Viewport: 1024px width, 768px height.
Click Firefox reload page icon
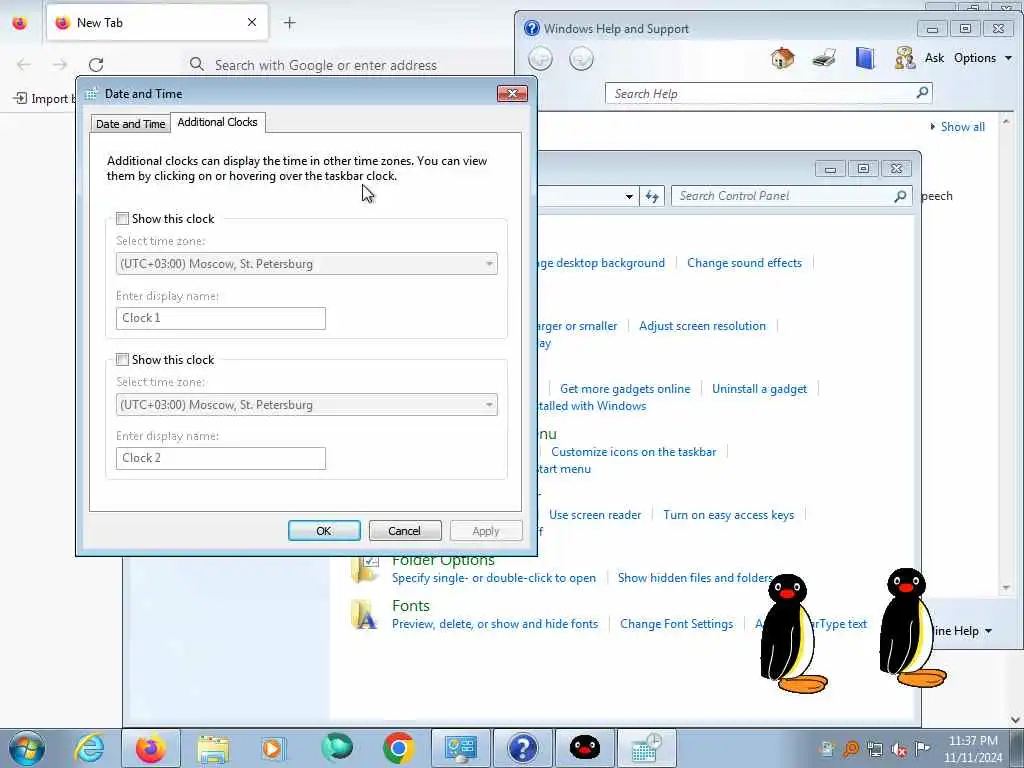[x=96, y=65]
